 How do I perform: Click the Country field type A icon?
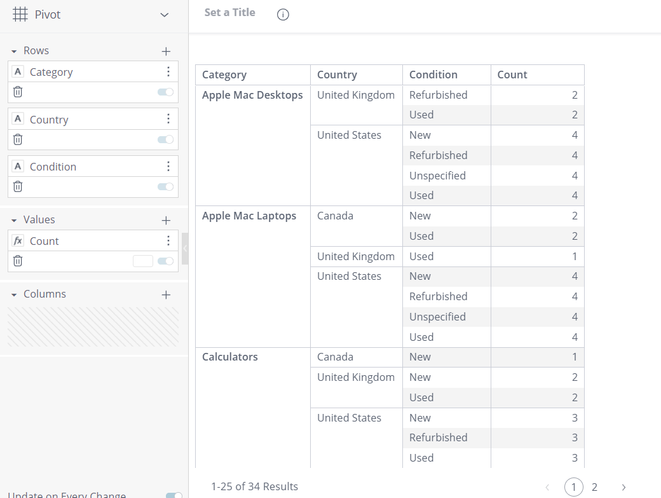18,119
